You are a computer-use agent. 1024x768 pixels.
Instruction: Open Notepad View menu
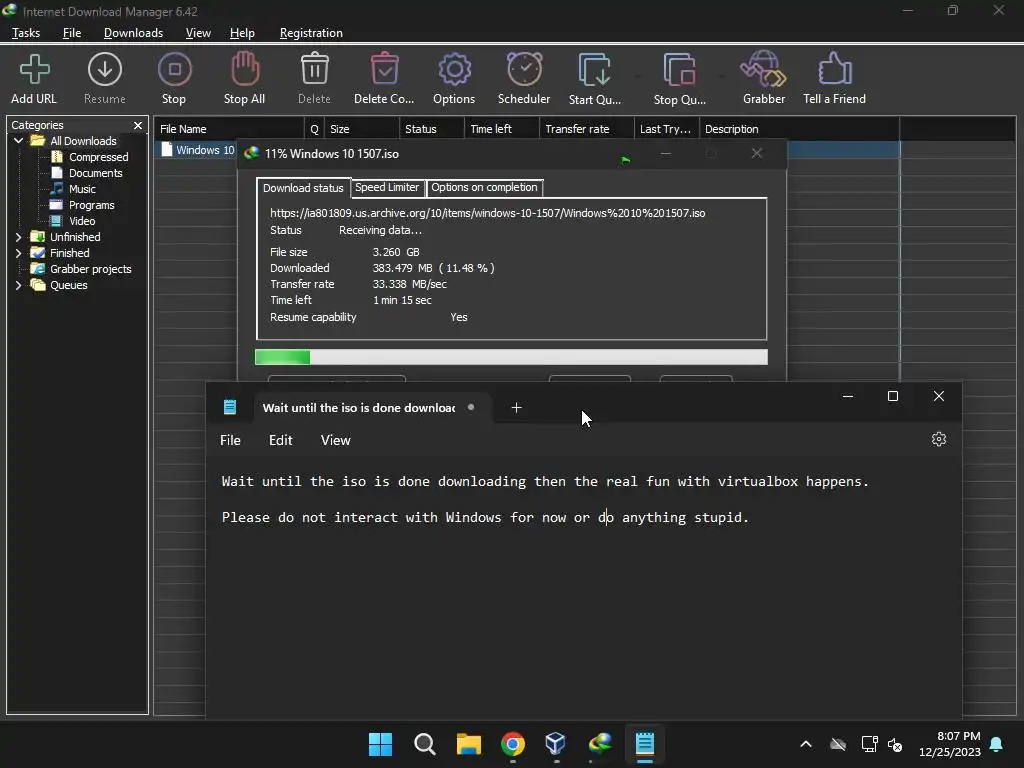[336, 440]
